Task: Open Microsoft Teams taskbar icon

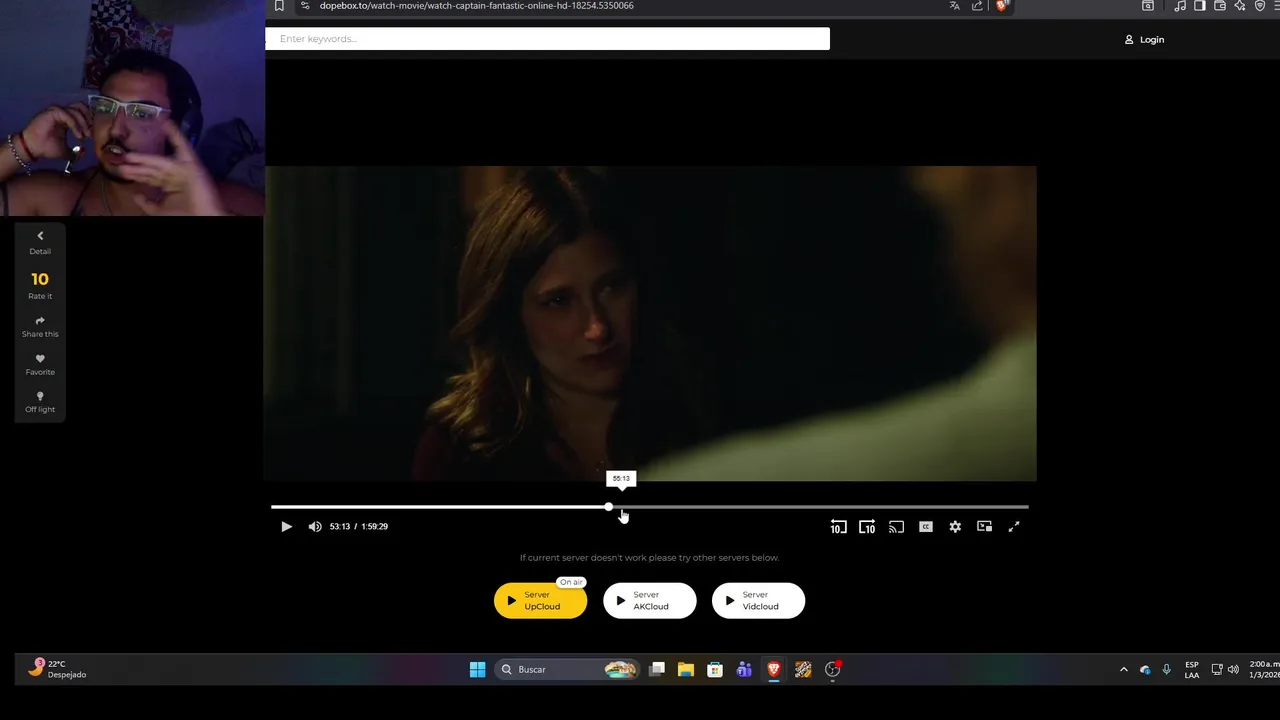Action: tap(744, 670)
